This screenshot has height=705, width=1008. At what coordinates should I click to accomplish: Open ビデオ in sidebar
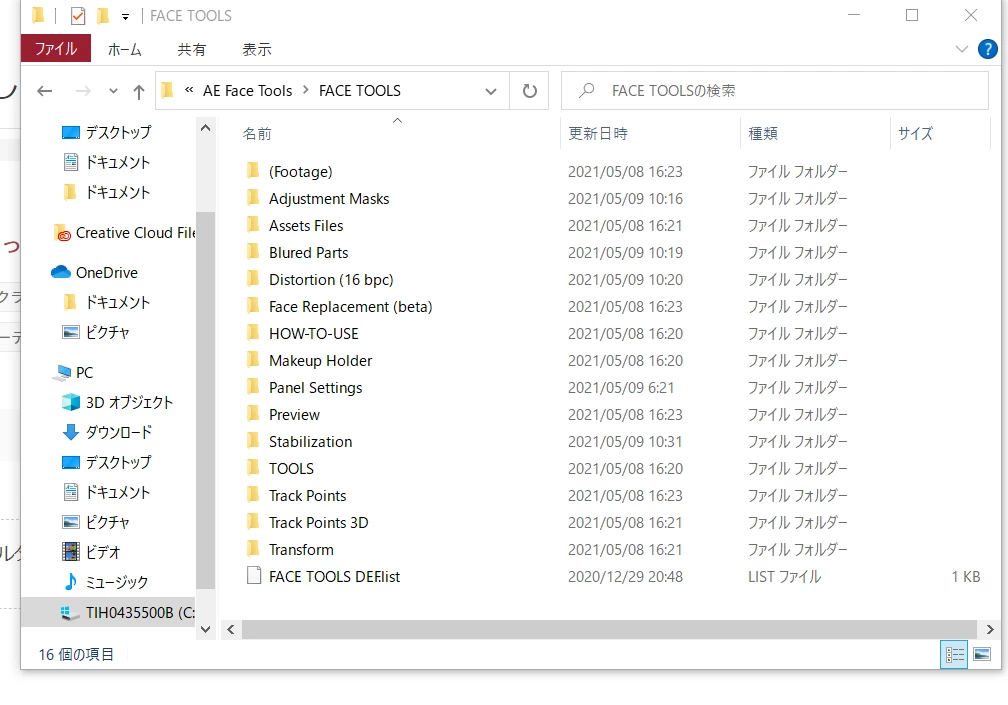point(91,552)
